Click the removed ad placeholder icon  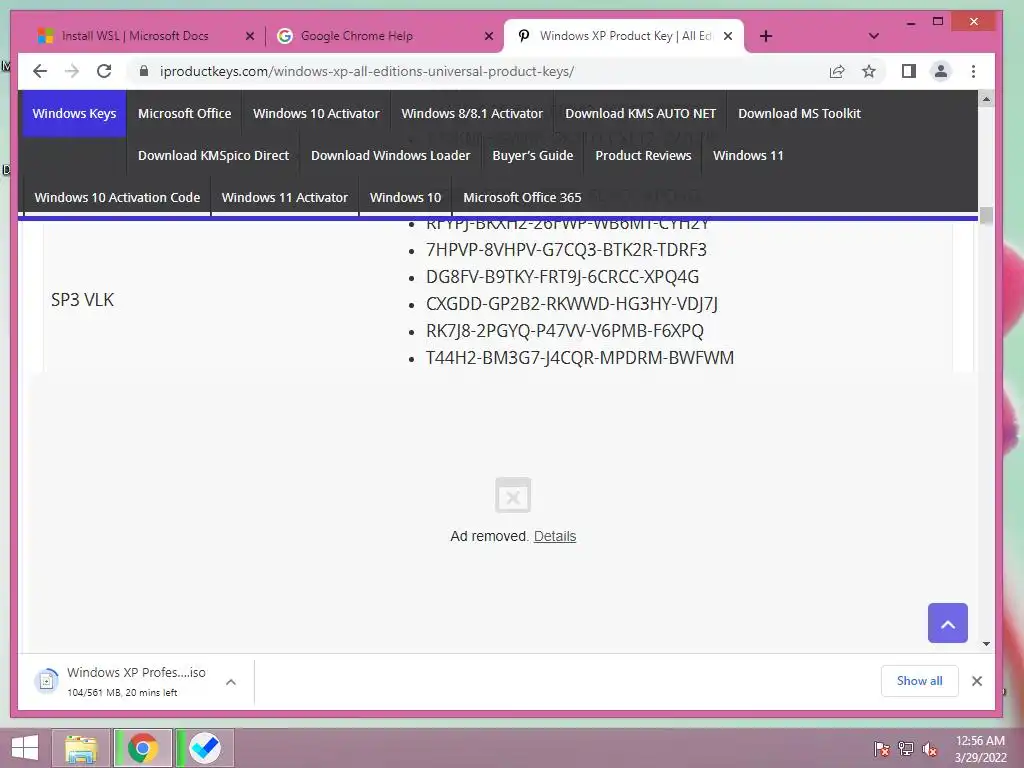pyautogui.click(x=513, y=496)
